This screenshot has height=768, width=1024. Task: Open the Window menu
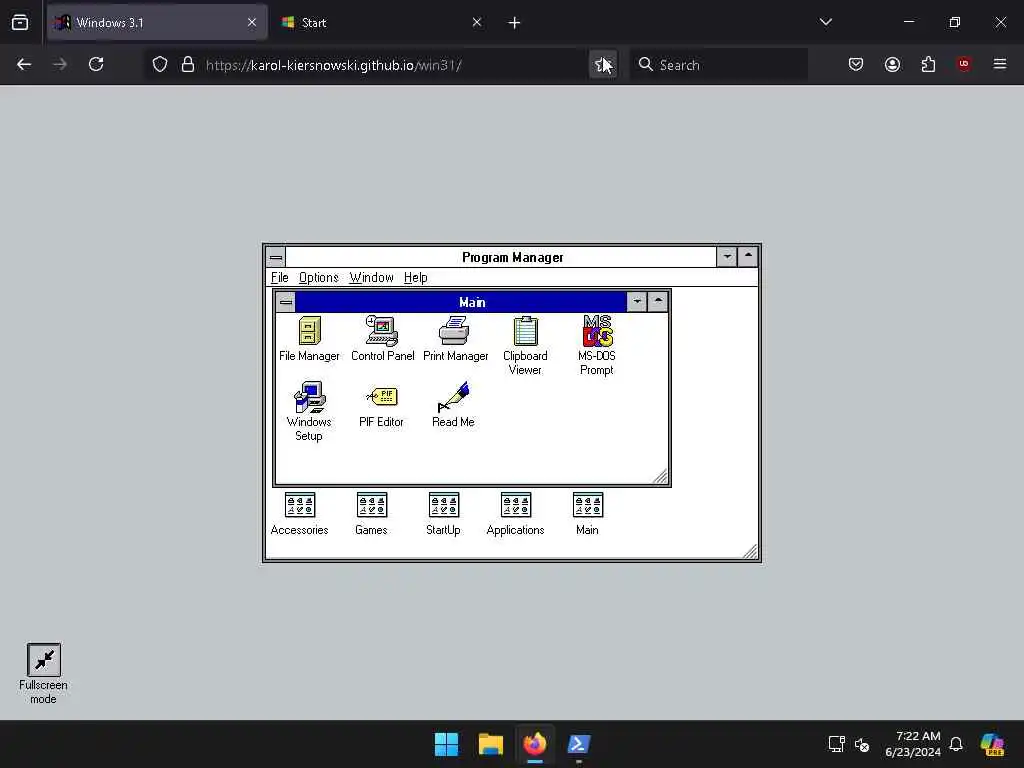(x=371, y=278)
